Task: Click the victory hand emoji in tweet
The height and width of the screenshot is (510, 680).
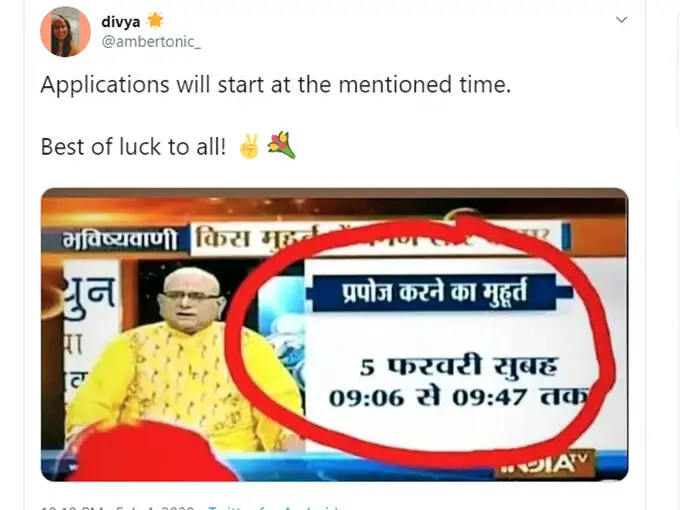Action: 249,146
